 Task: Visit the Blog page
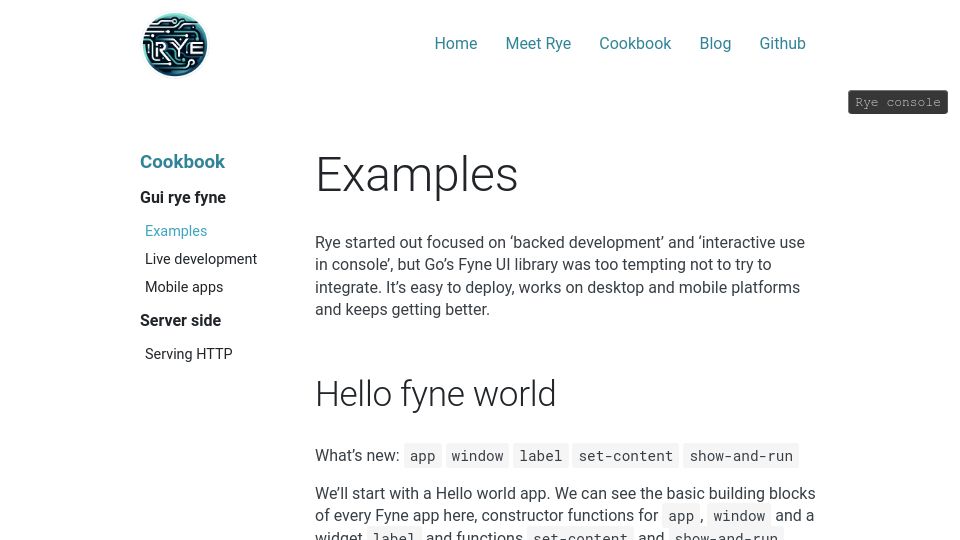[x=715, y=43]
